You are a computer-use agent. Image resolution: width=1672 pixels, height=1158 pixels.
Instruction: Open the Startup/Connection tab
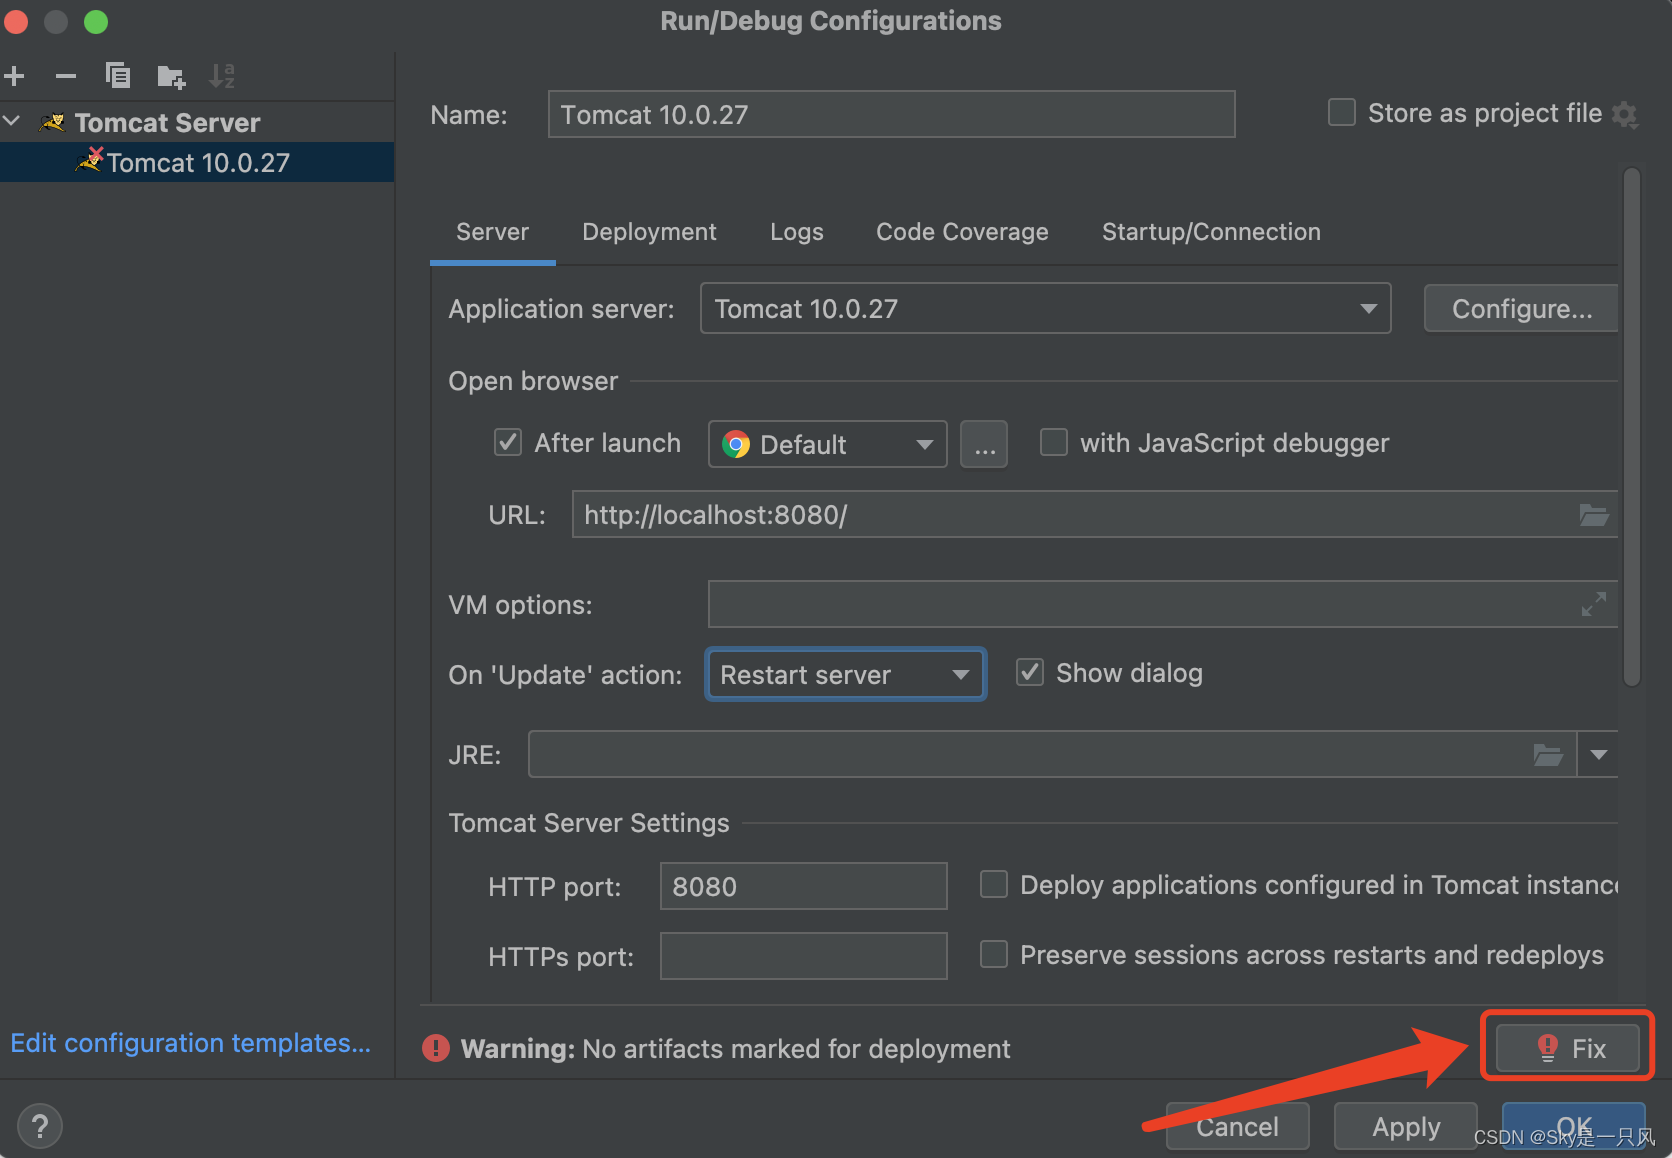click(x=1211, y=232)
